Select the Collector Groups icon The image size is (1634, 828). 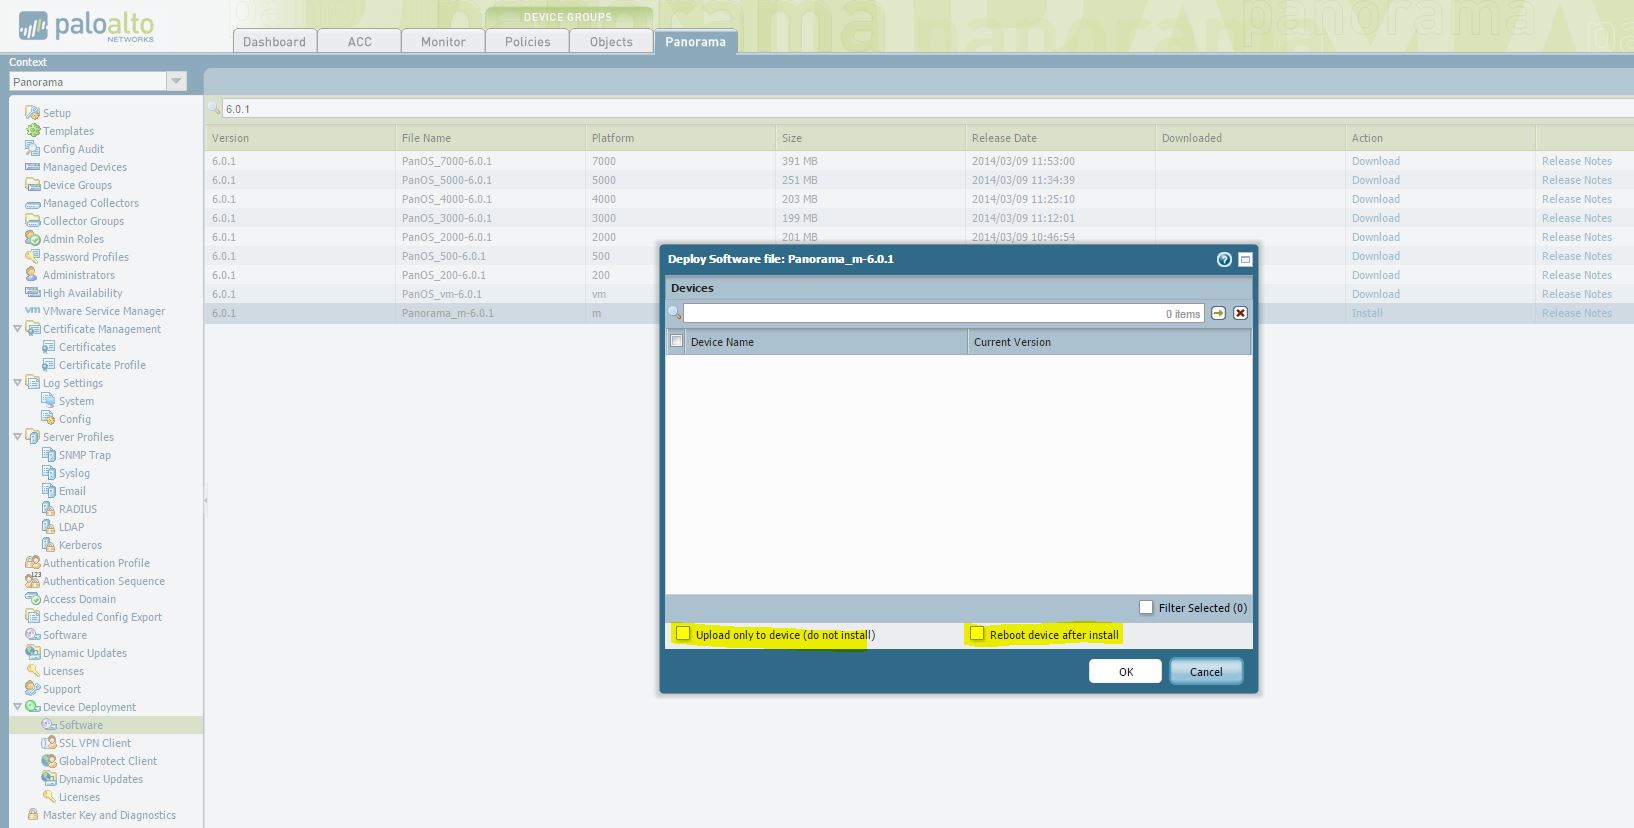point(32,221)
